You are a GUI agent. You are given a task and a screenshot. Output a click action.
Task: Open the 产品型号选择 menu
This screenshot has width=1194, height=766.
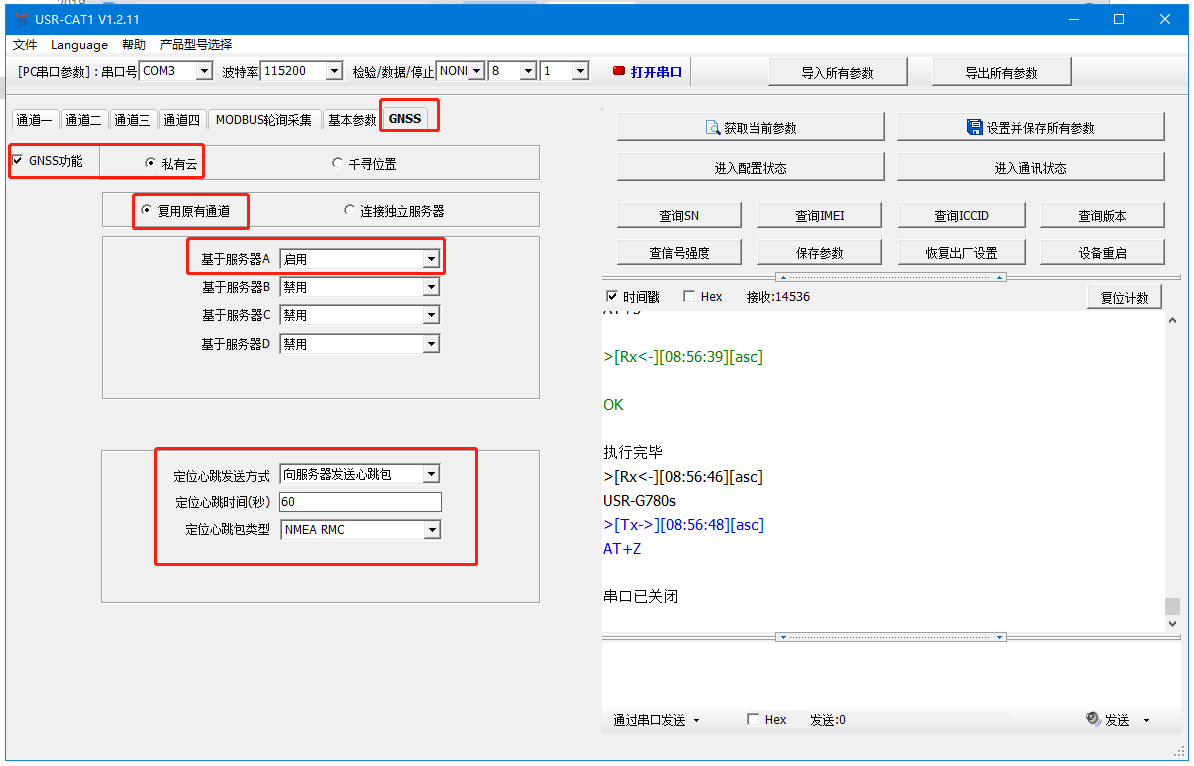point(196,45)
